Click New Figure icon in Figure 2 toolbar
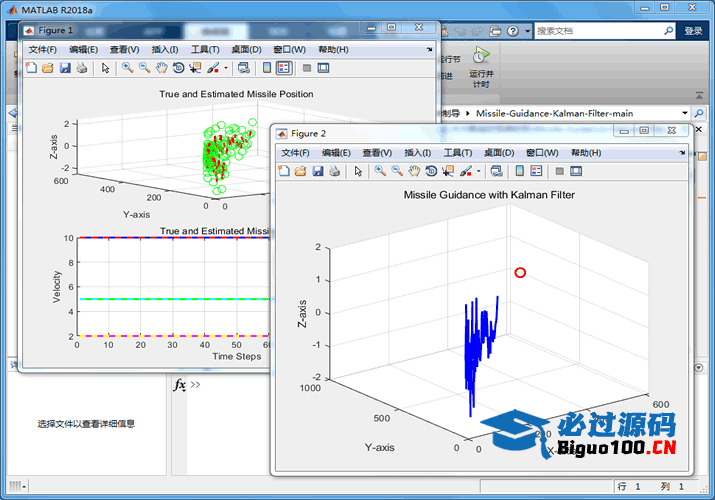Image resolution: width=715 pixels, height=500 pixels. 284,171
